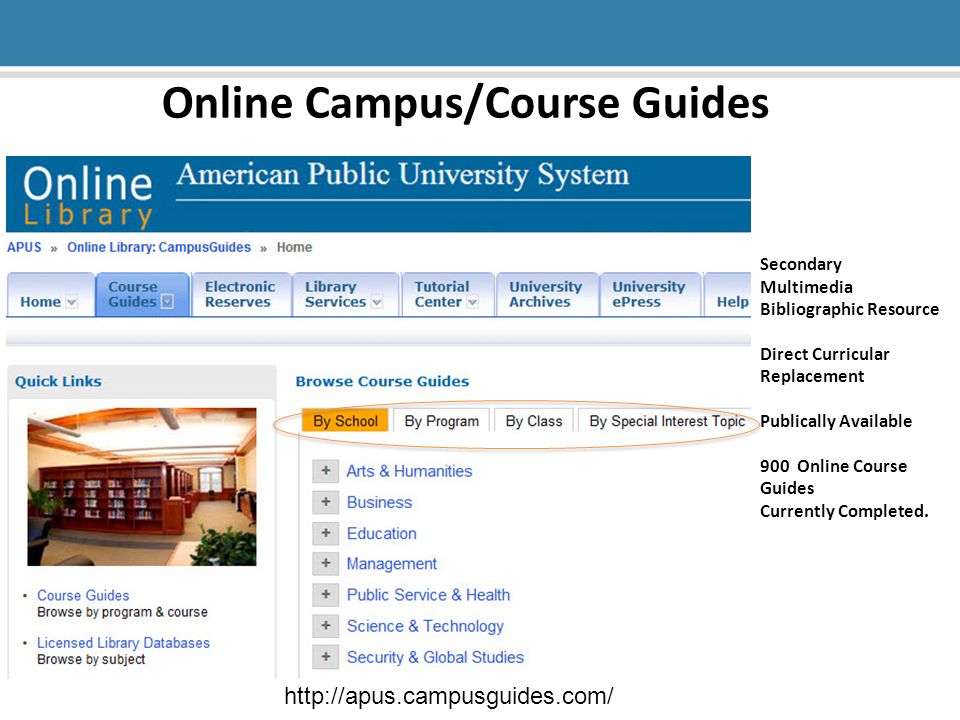Expand the Business plus box
This screenshot has width=960, height=720.
coord(325,502)
